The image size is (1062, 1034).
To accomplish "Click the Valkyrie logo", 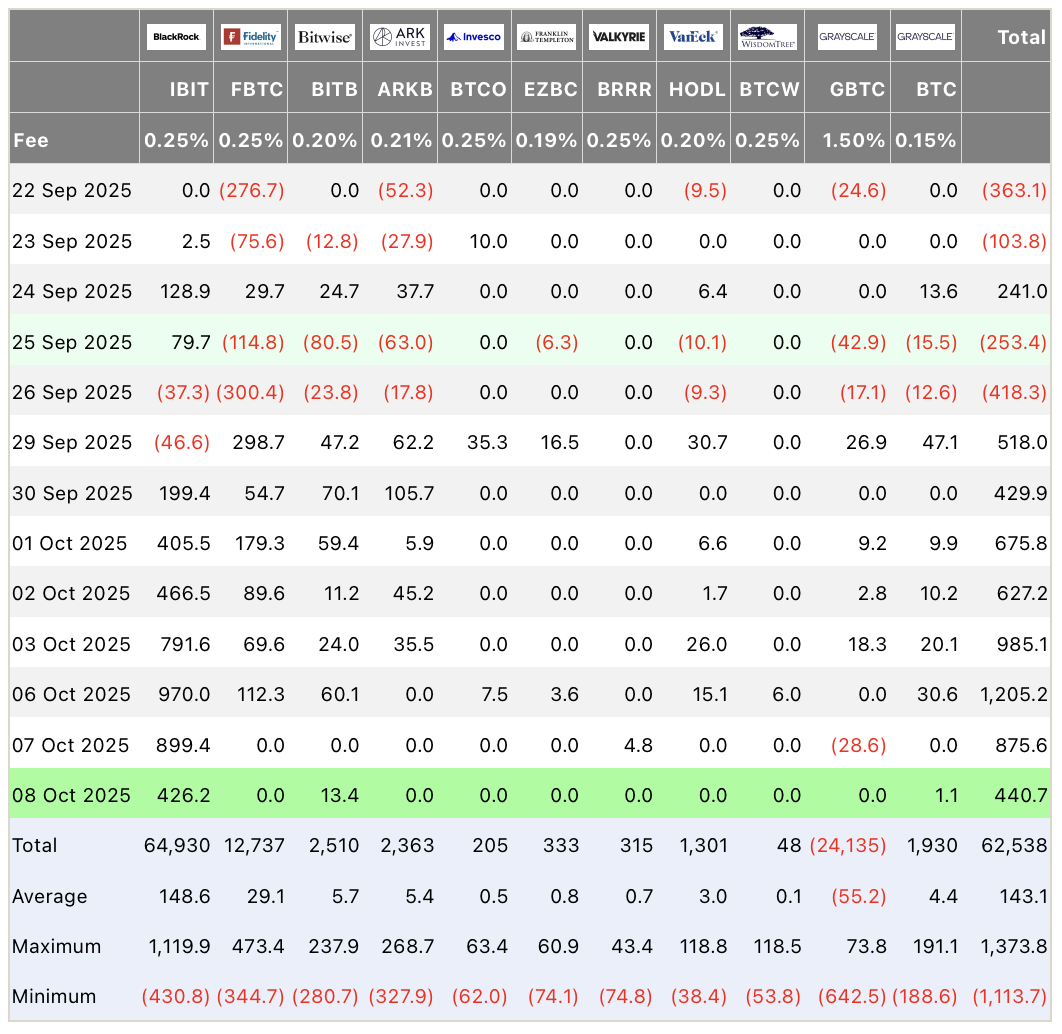I will [x=619, y=37].
